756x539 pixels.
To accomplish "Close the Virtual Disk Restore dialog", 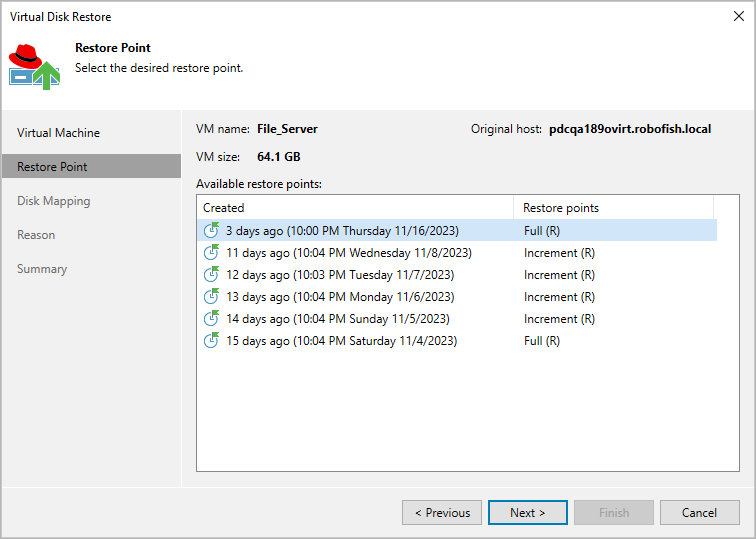I will (739, 16).
